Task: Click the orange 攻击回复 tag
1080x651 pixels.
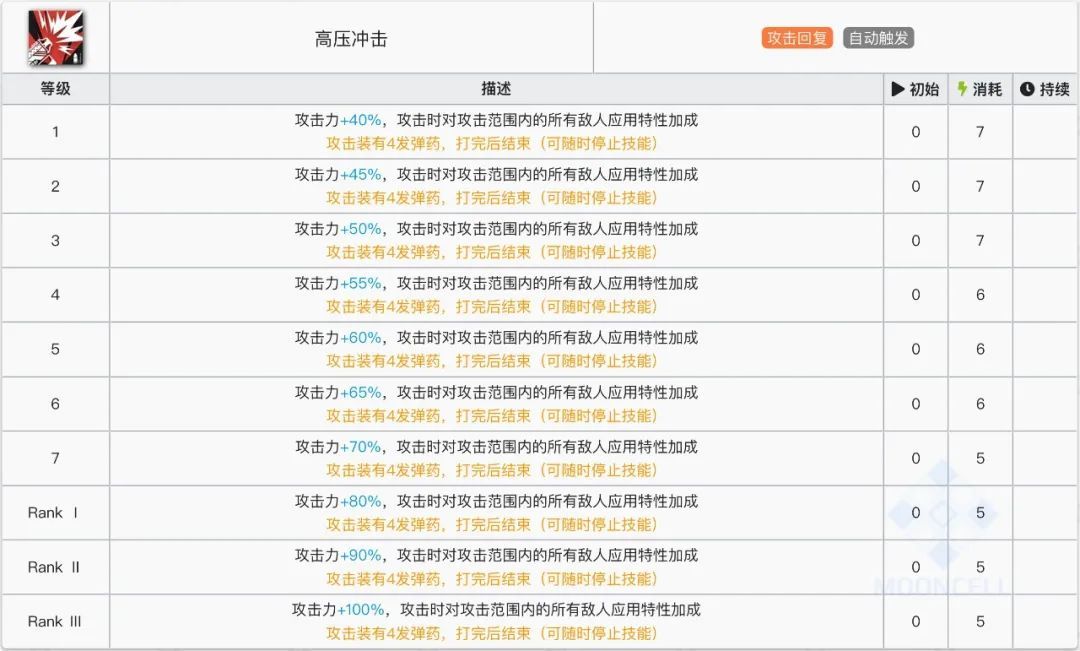Action: click(797, 39)
